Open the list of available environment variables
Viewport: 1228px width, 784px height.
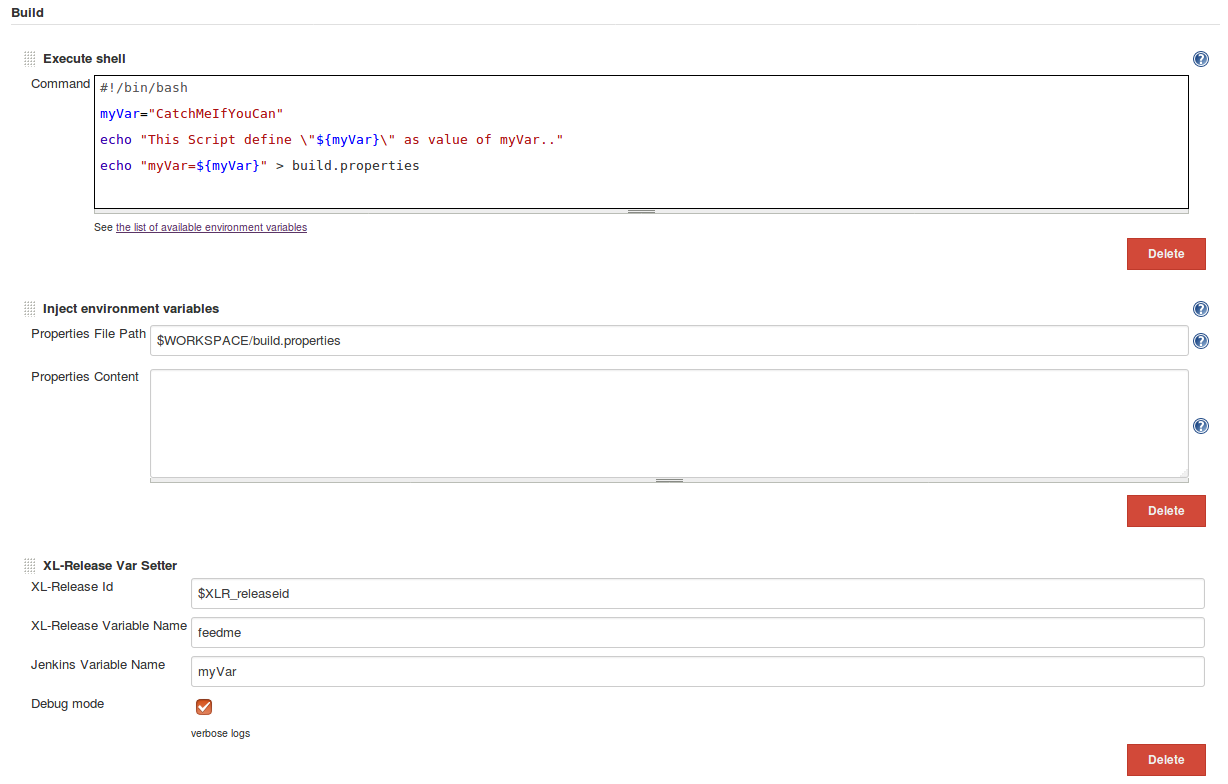click(211, 228)
